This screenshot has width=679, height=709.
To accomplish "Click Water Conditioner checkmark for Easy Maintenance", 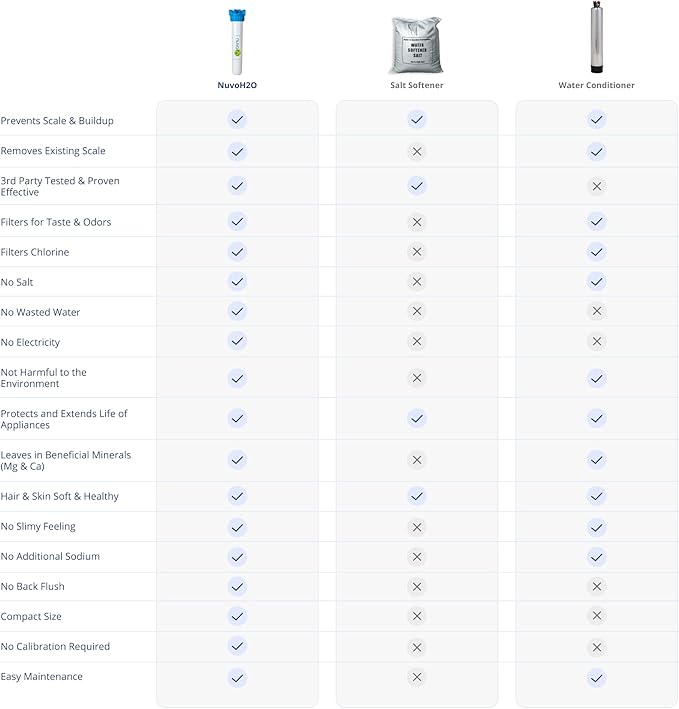I will (596, 677).
